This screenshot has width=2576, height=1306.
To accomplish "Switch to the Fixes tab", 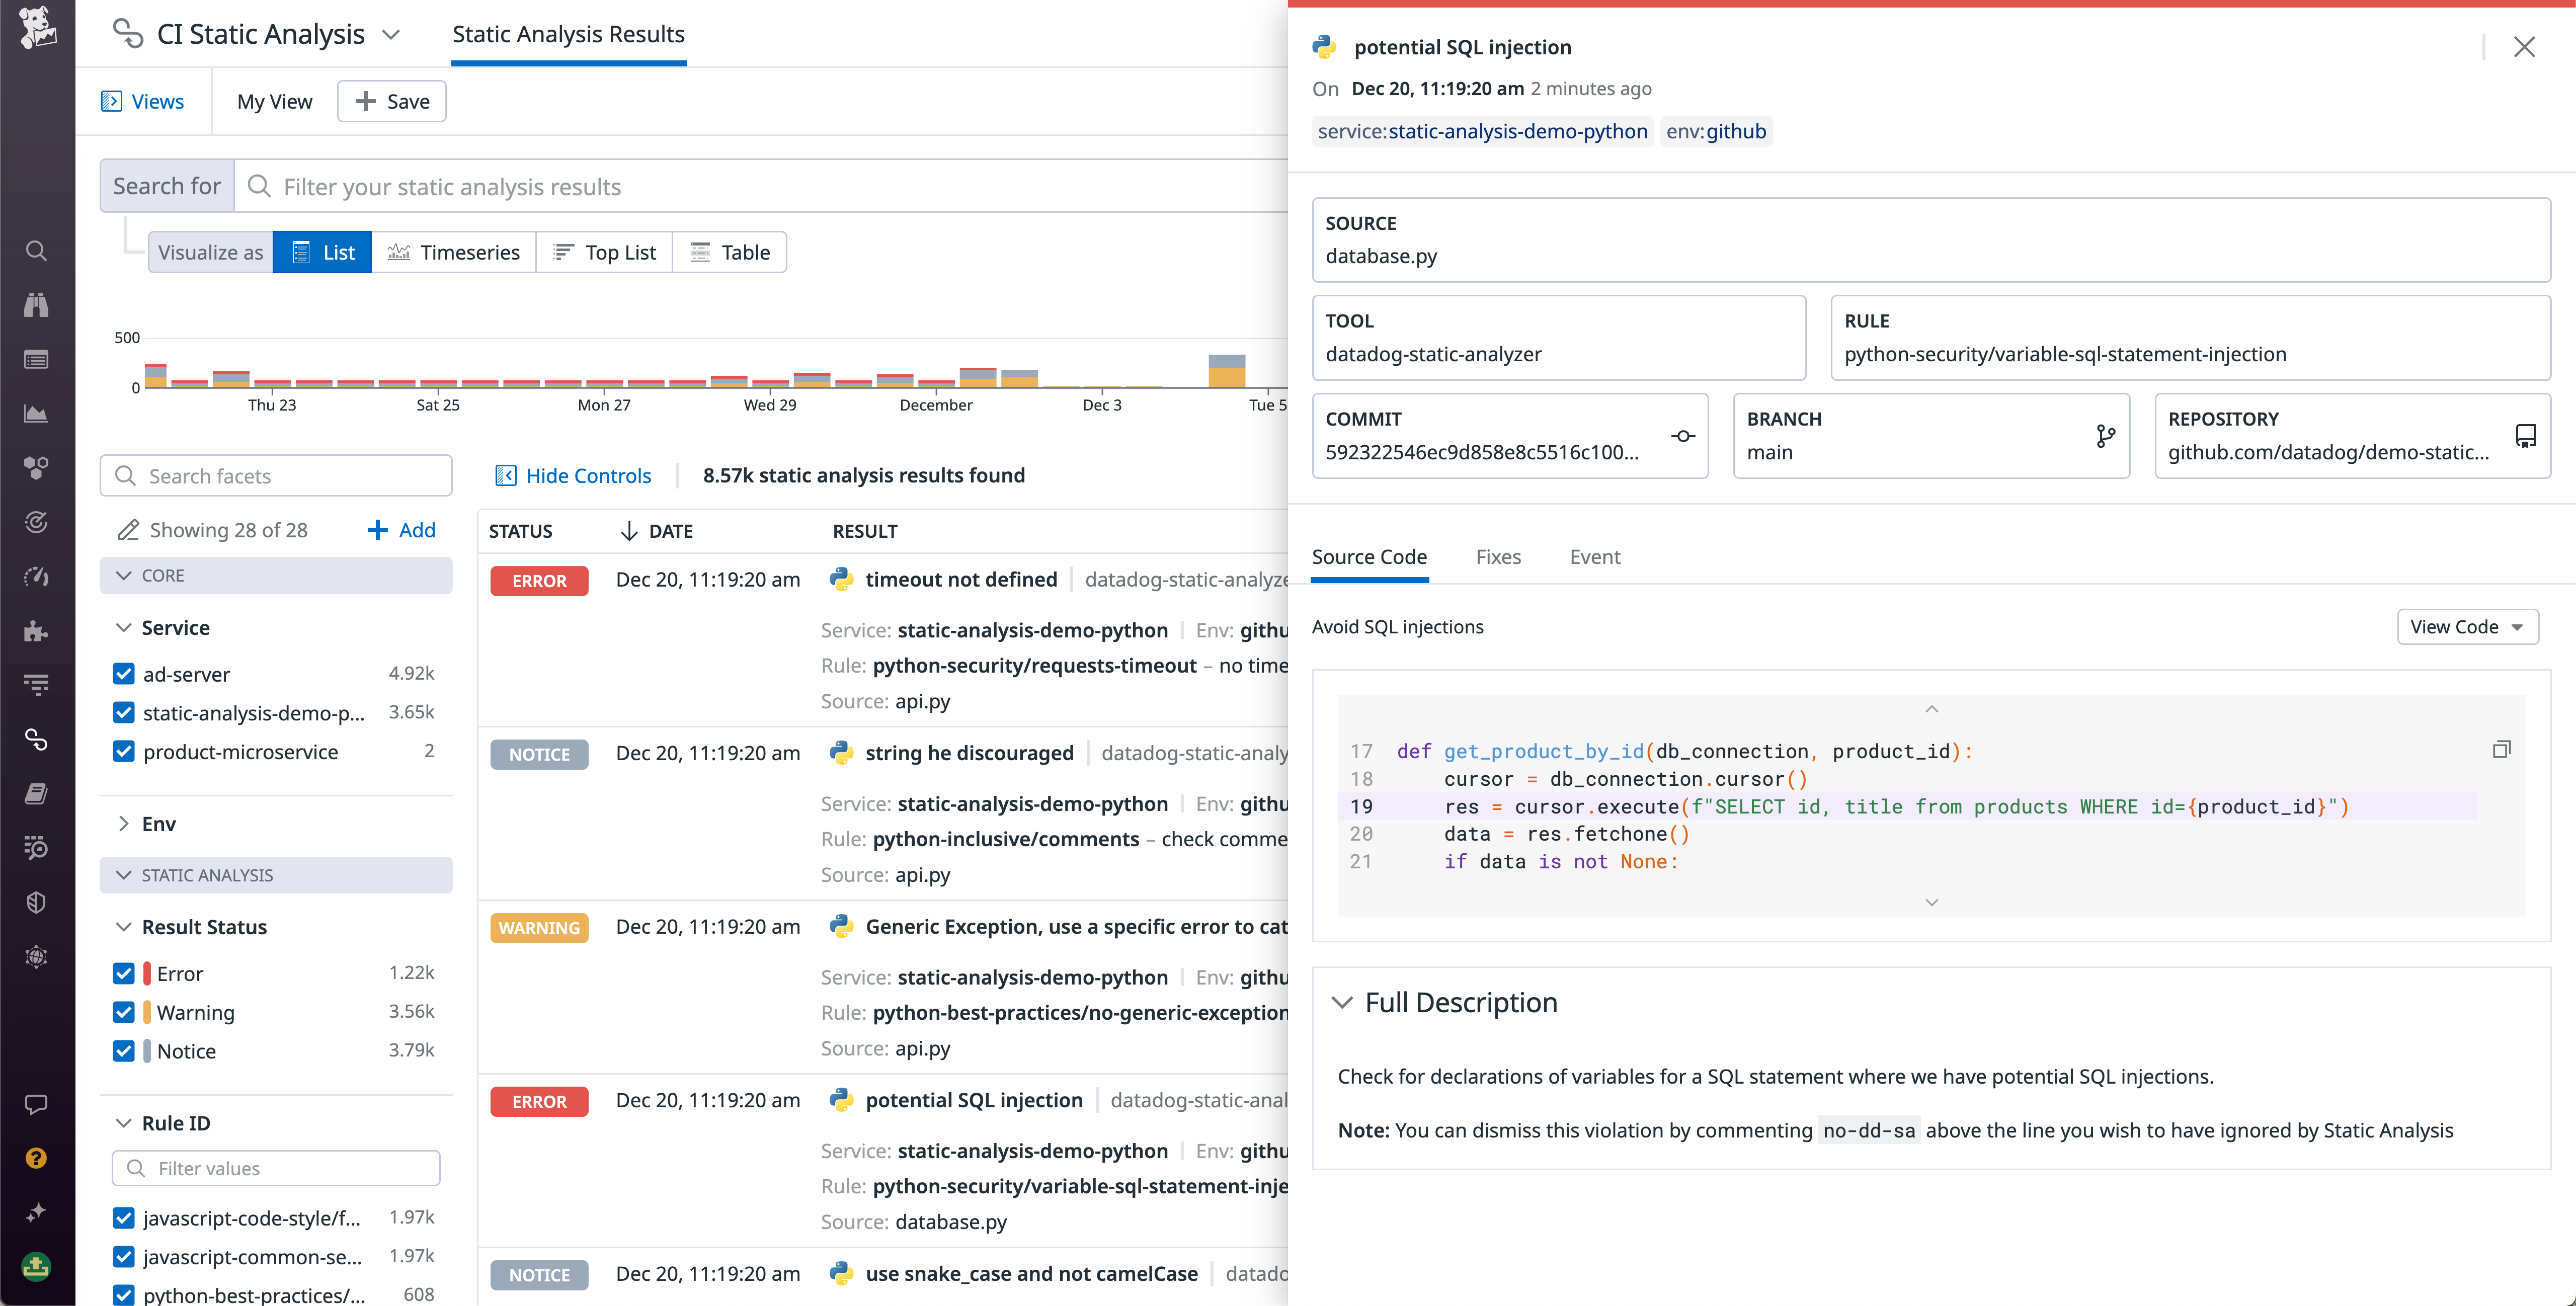I will pyautogui.click(x=1498, y=557).
